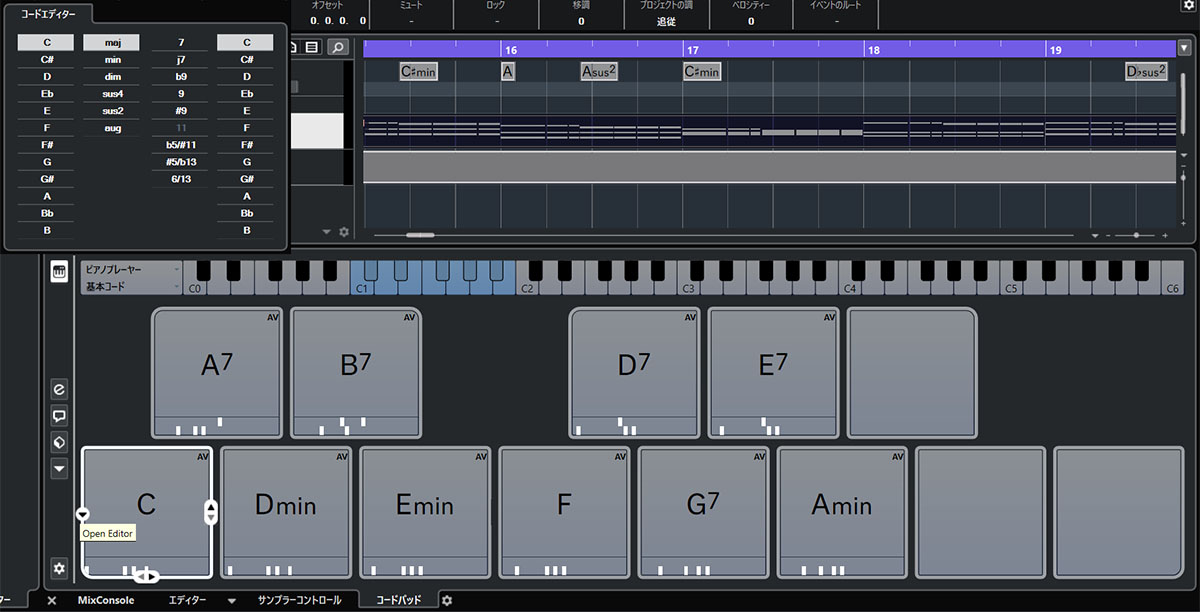Click the C3 key on the chord pads keyboard
The height and width of the screenshot is (612, 1200).
point(689,278)
